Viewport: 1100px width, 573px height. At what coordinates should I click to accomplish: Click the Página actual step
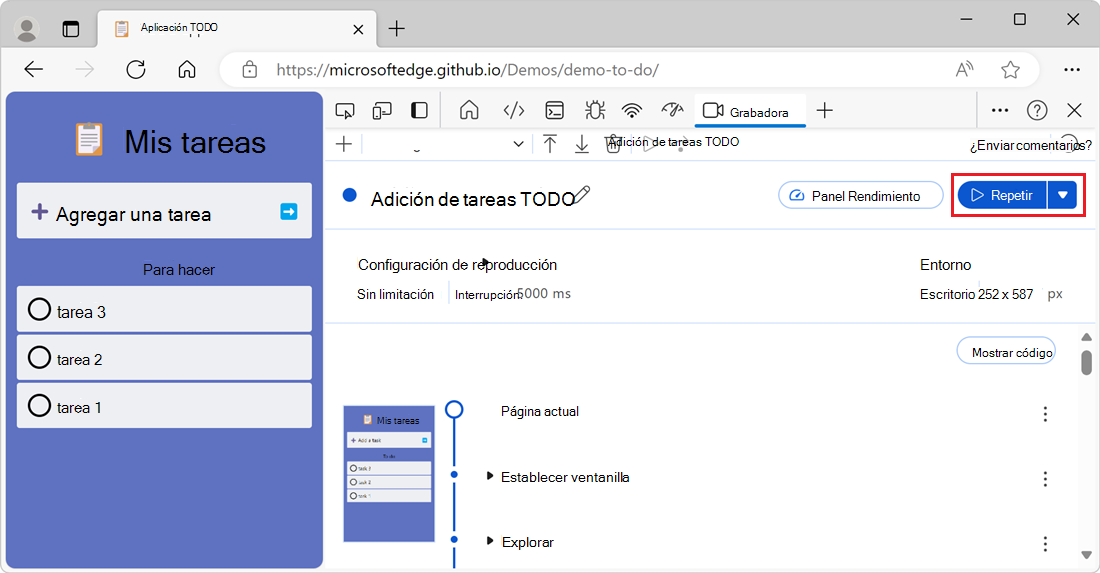[x=539, y=412]
